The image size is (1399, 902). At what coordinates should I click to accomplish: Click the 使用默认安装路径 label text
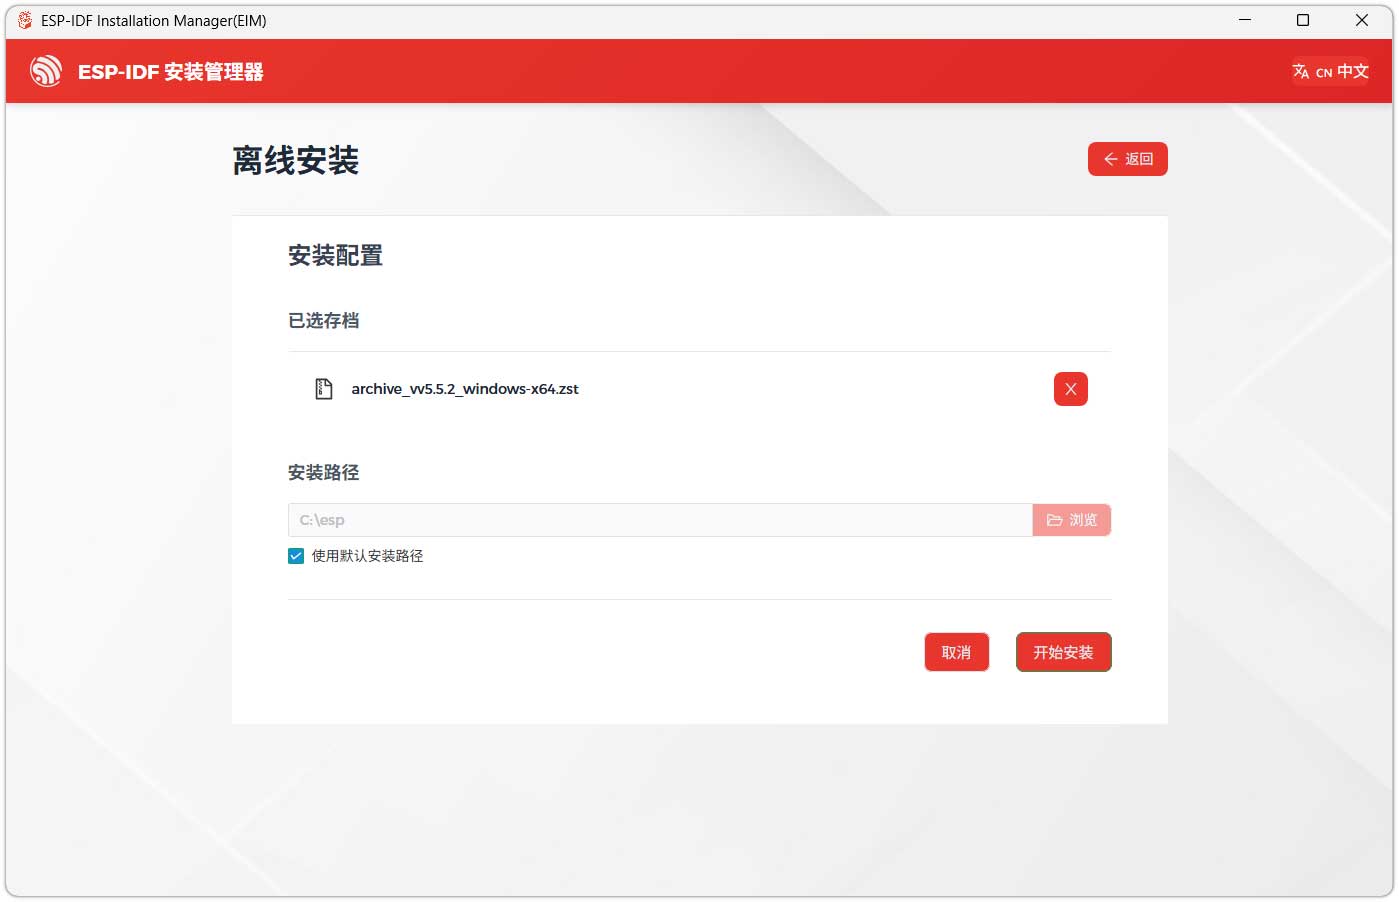click(x=367, y=556)
